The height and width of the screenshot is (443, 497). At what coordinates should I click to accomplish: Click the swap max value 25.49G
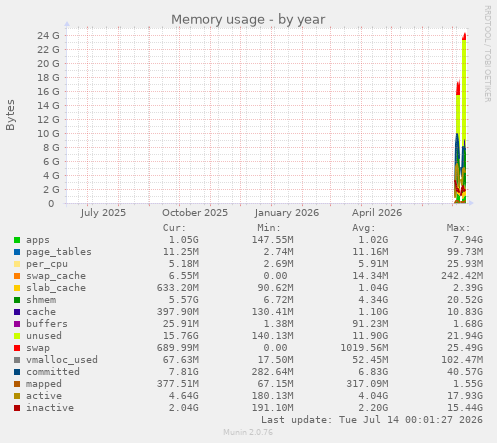tap(465, 348)
